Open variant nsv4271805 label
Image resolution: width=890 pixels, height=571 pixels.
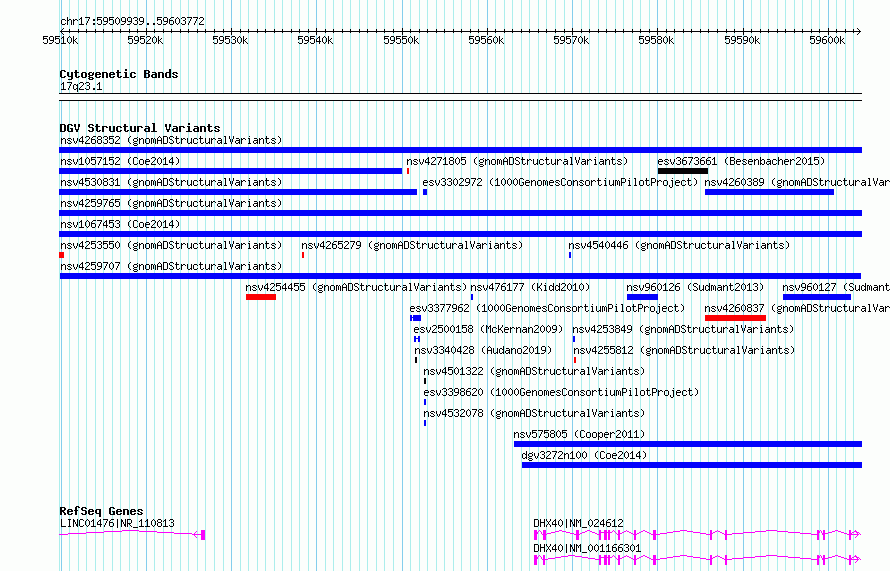click(517, 161)
